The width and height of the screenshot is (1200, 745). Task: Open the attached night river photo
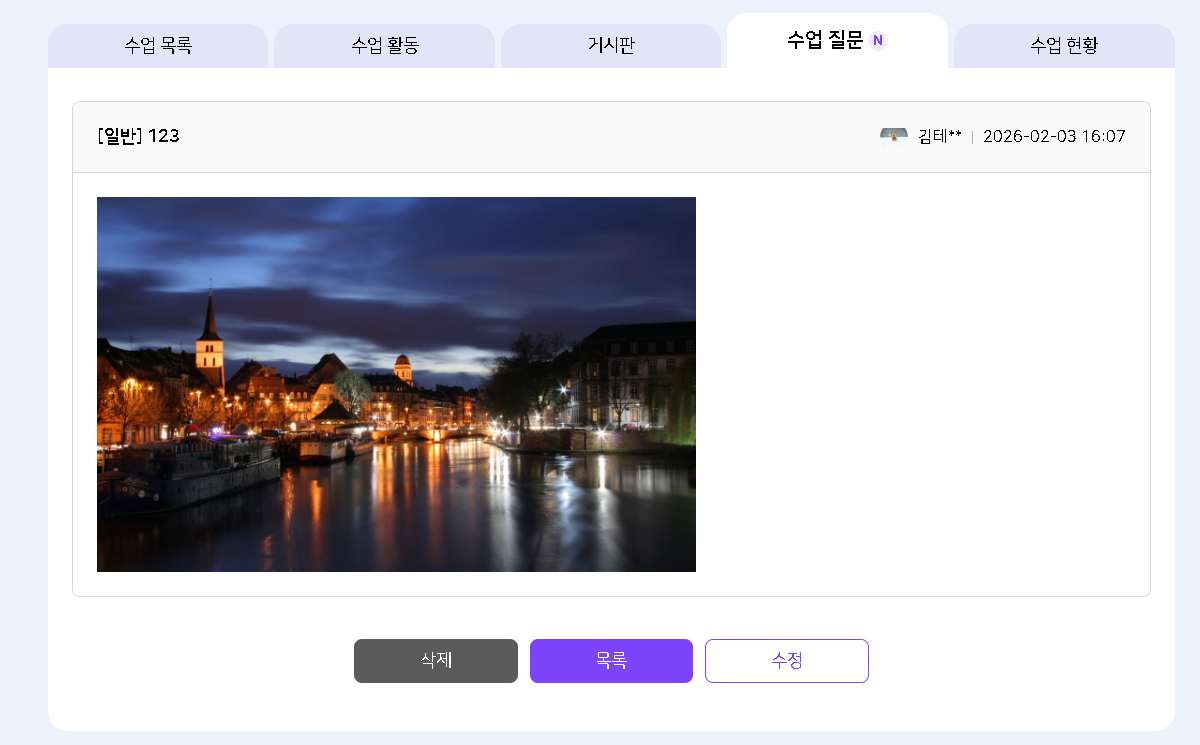pos(396,384)
